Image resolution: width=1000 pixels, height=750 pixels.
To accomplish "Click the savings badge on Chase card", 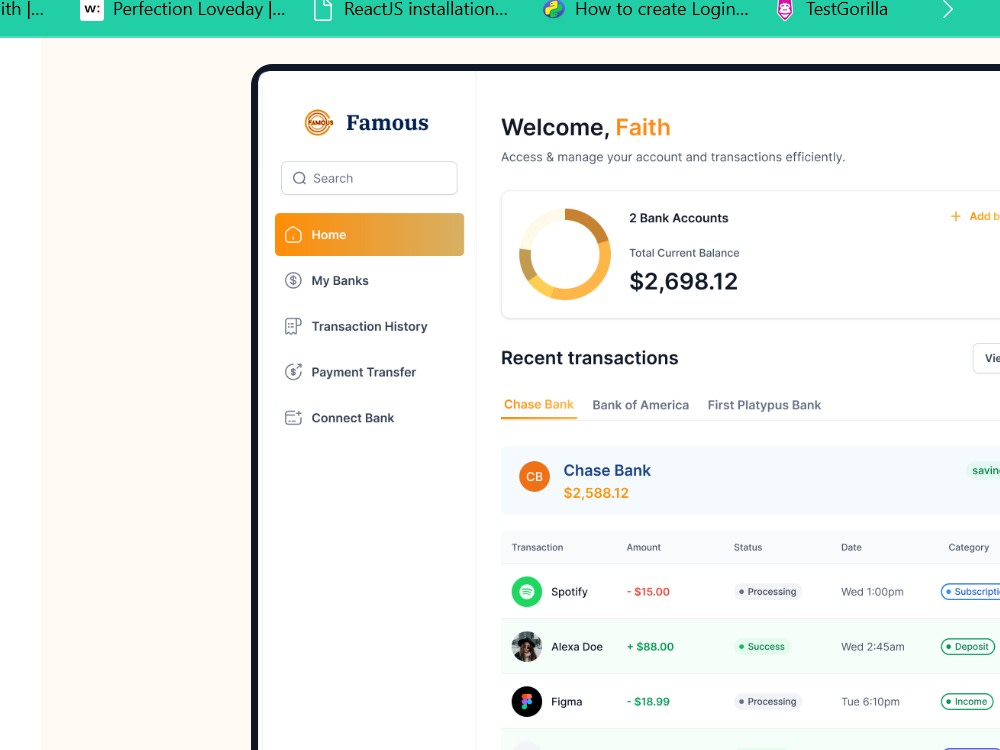I will 983,471.
